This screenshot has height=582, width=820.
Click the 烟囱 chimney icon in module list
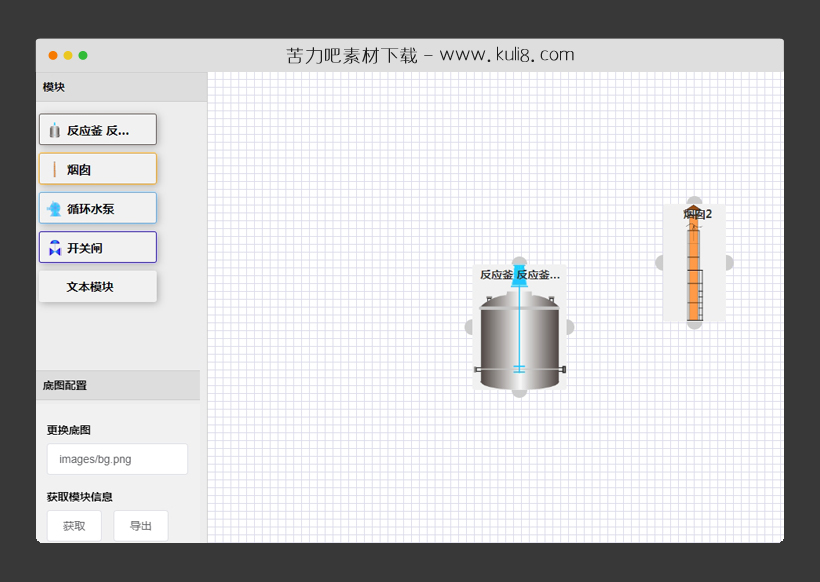(54, 169)
